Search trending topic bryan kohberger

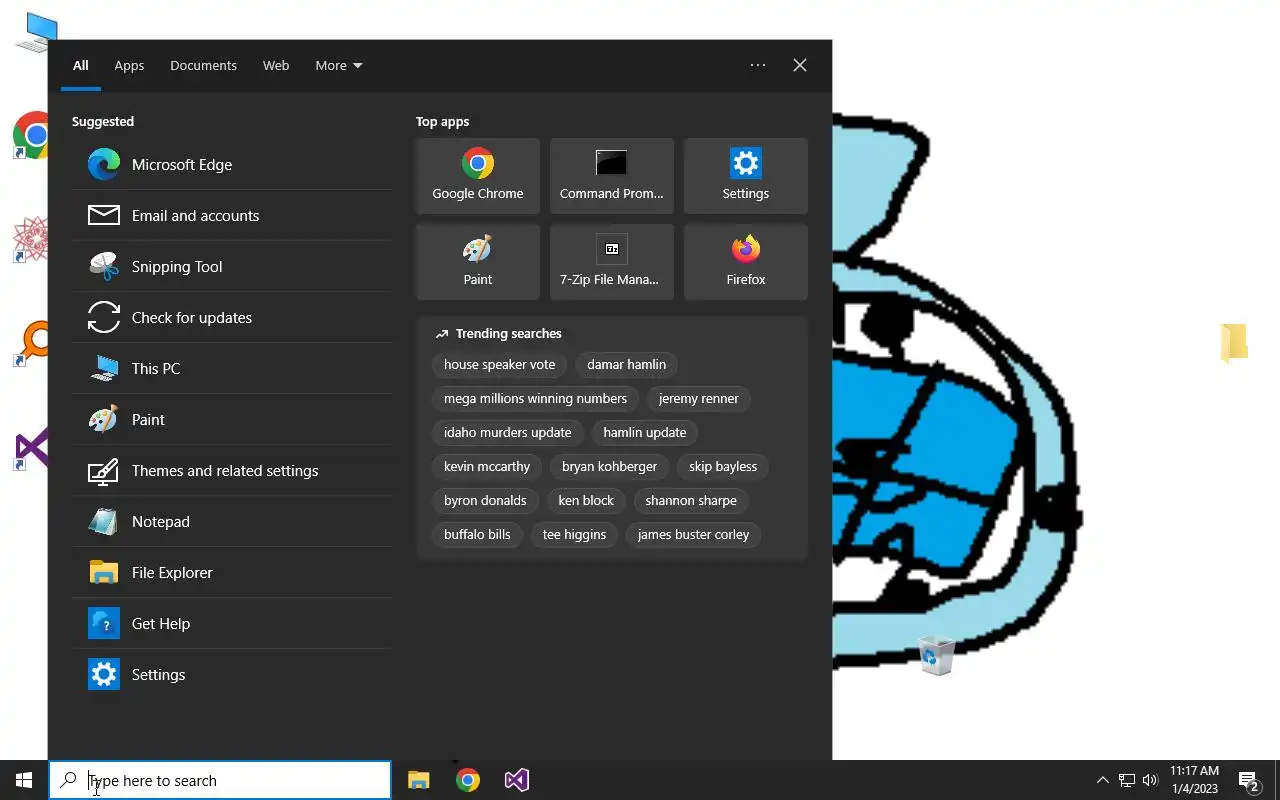[609, 467]
